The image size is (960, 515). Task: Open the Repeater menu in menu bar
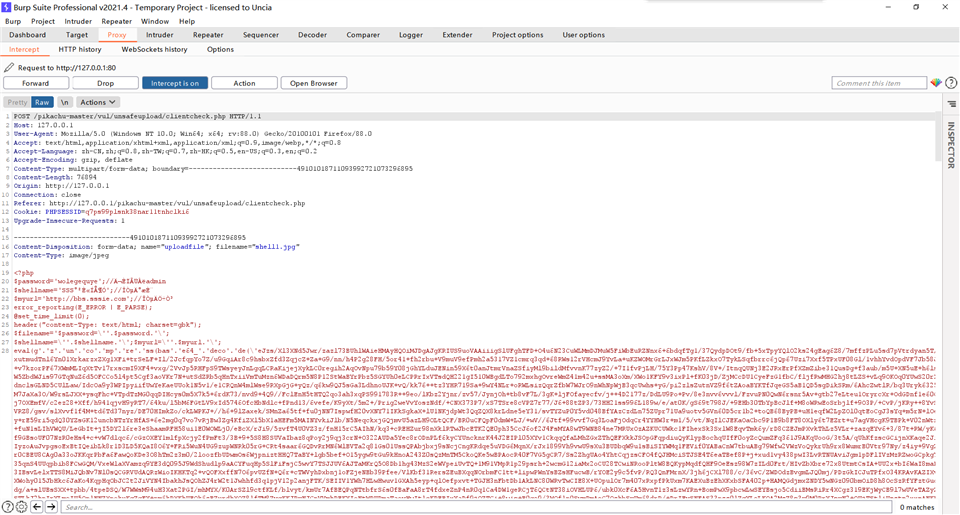tap(116, 21)
